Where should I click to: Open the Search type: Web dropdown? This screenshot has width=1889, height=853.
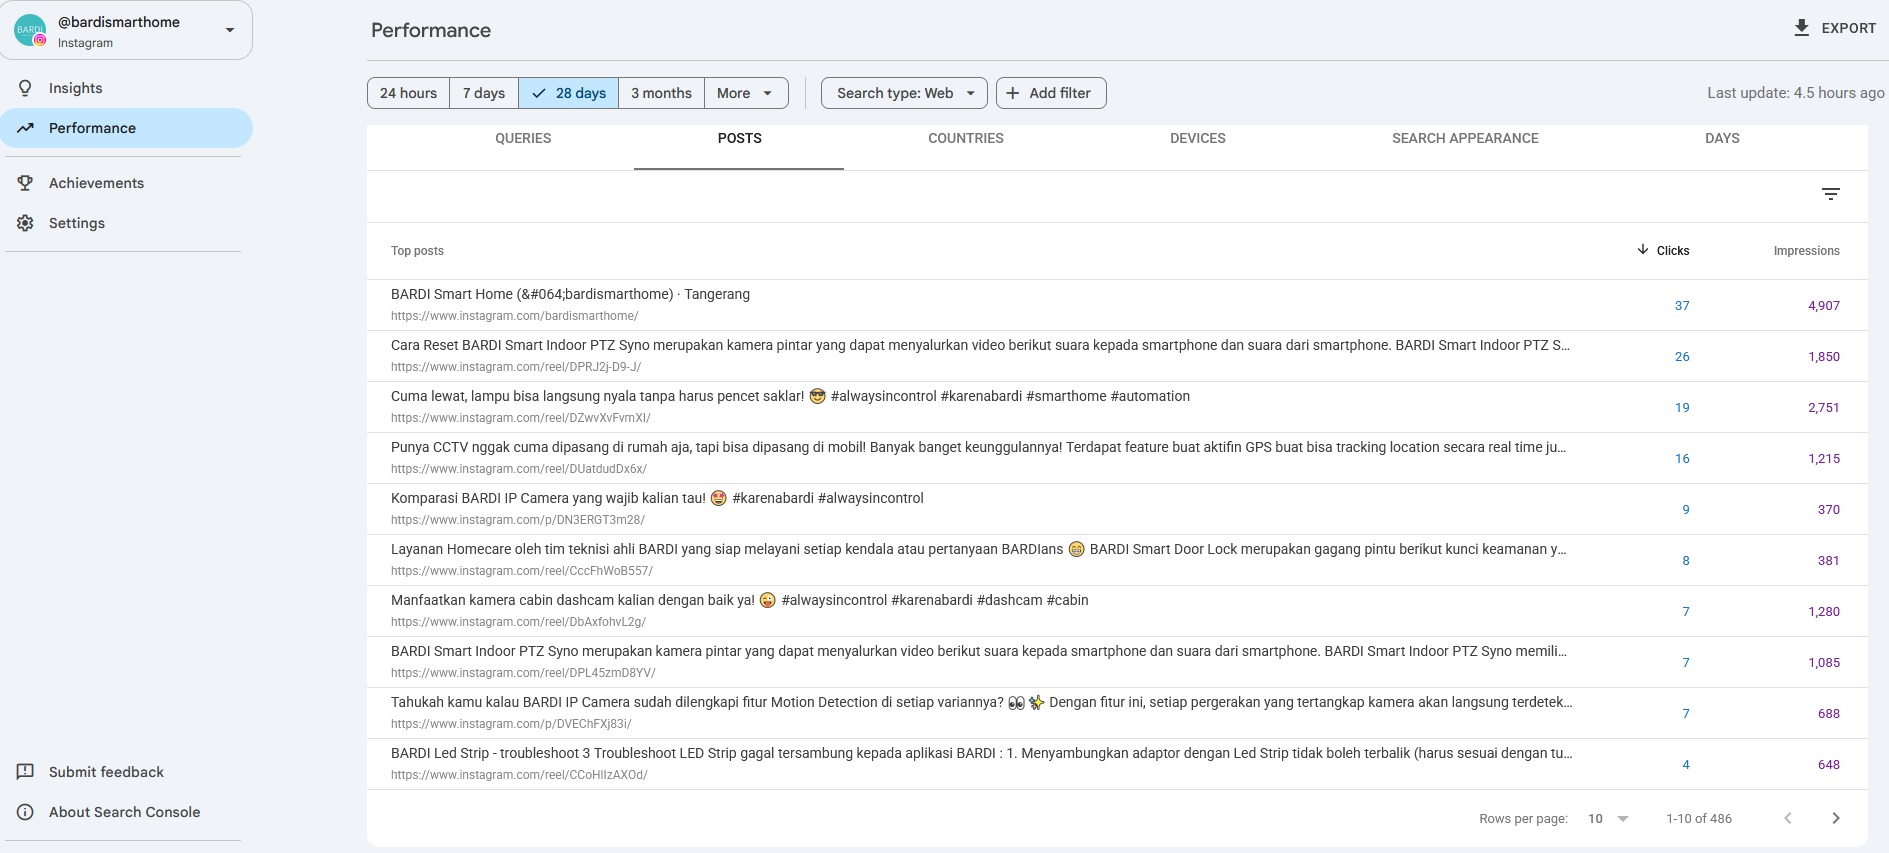tap(904, 93)
